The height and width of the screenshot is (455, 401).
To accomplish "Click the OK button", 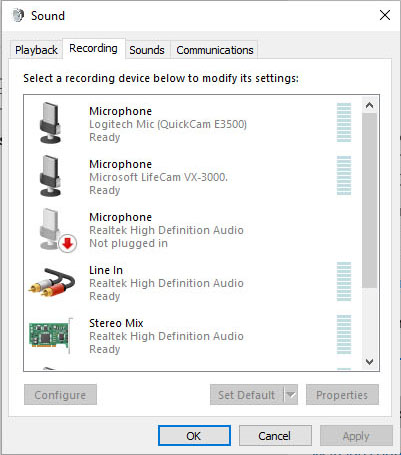I will click(x=194, y=436).
